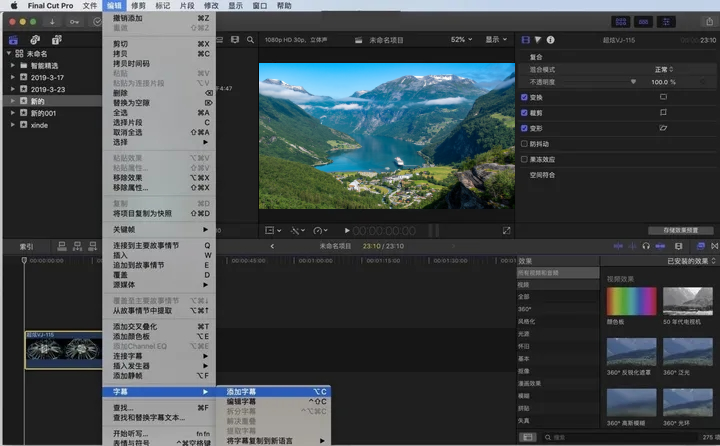
Task: Open the 修剪 menu
Action: click(x=138, y=6)
